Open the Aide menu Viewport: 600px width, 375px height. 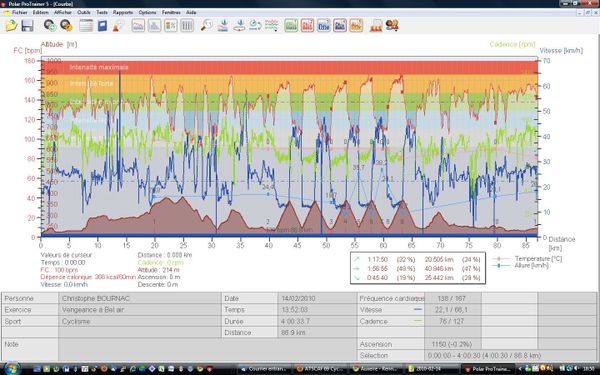click(191, 12)
